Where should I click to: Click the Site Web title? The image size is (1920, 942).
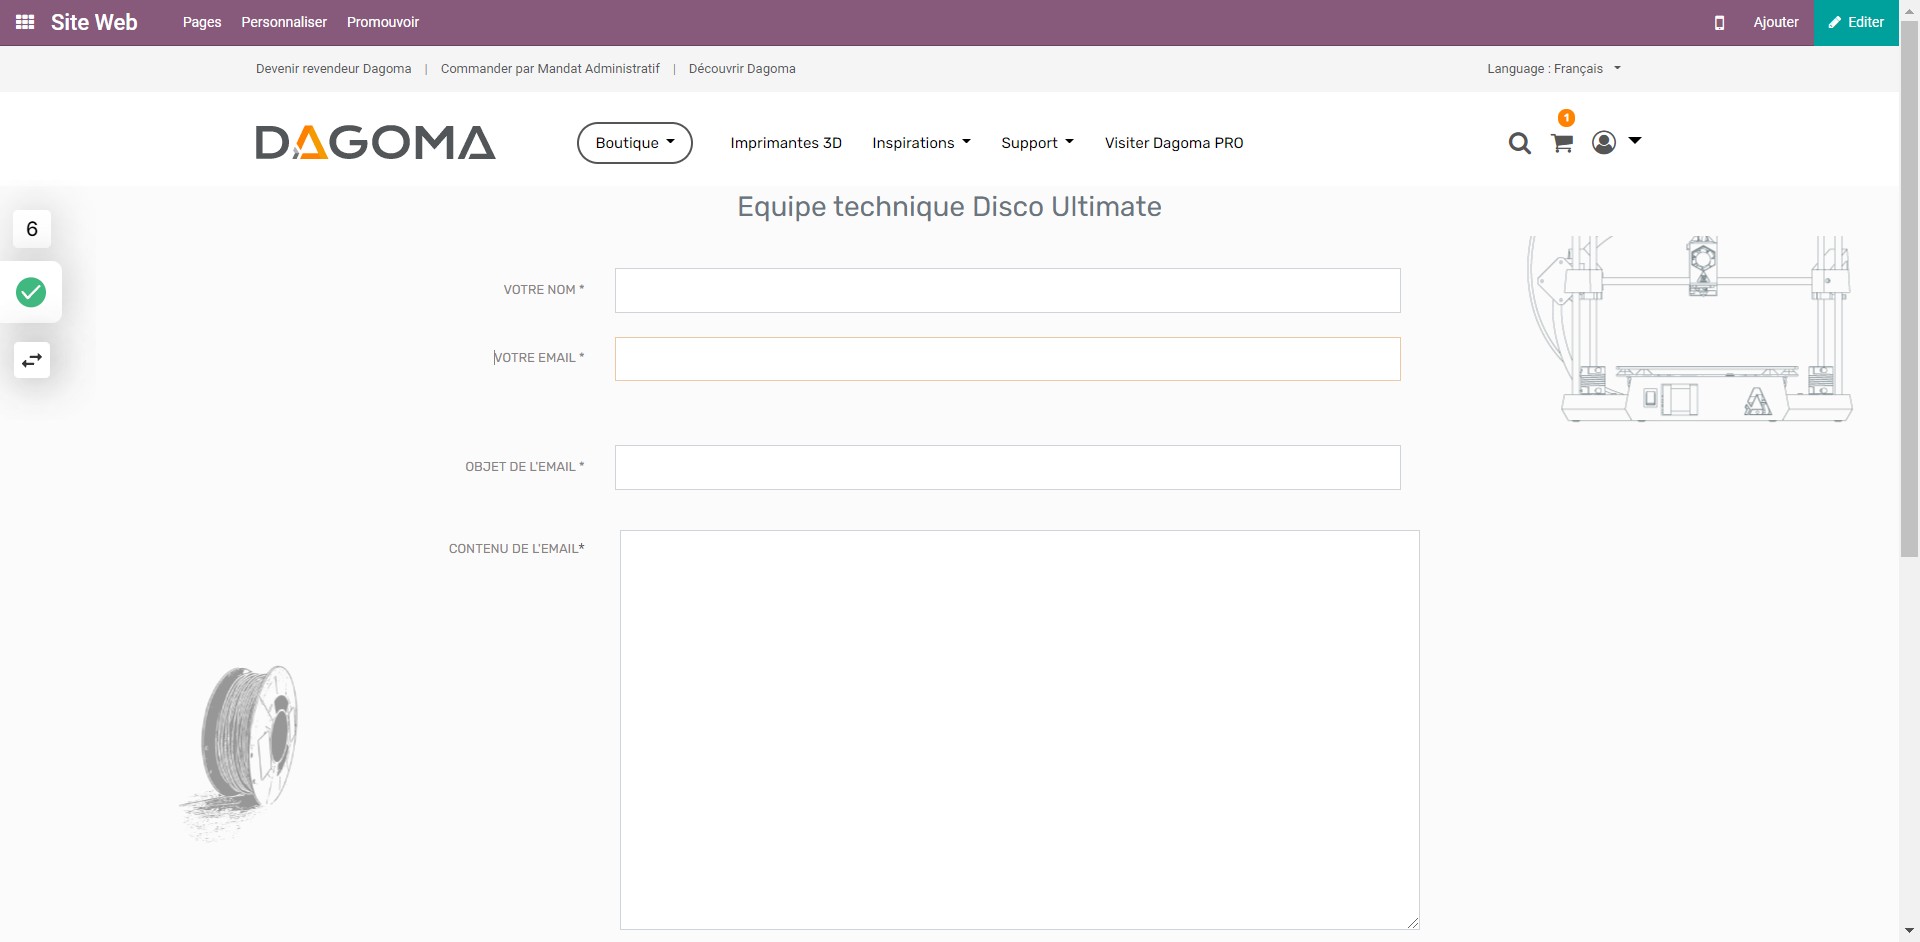(94, 22)
